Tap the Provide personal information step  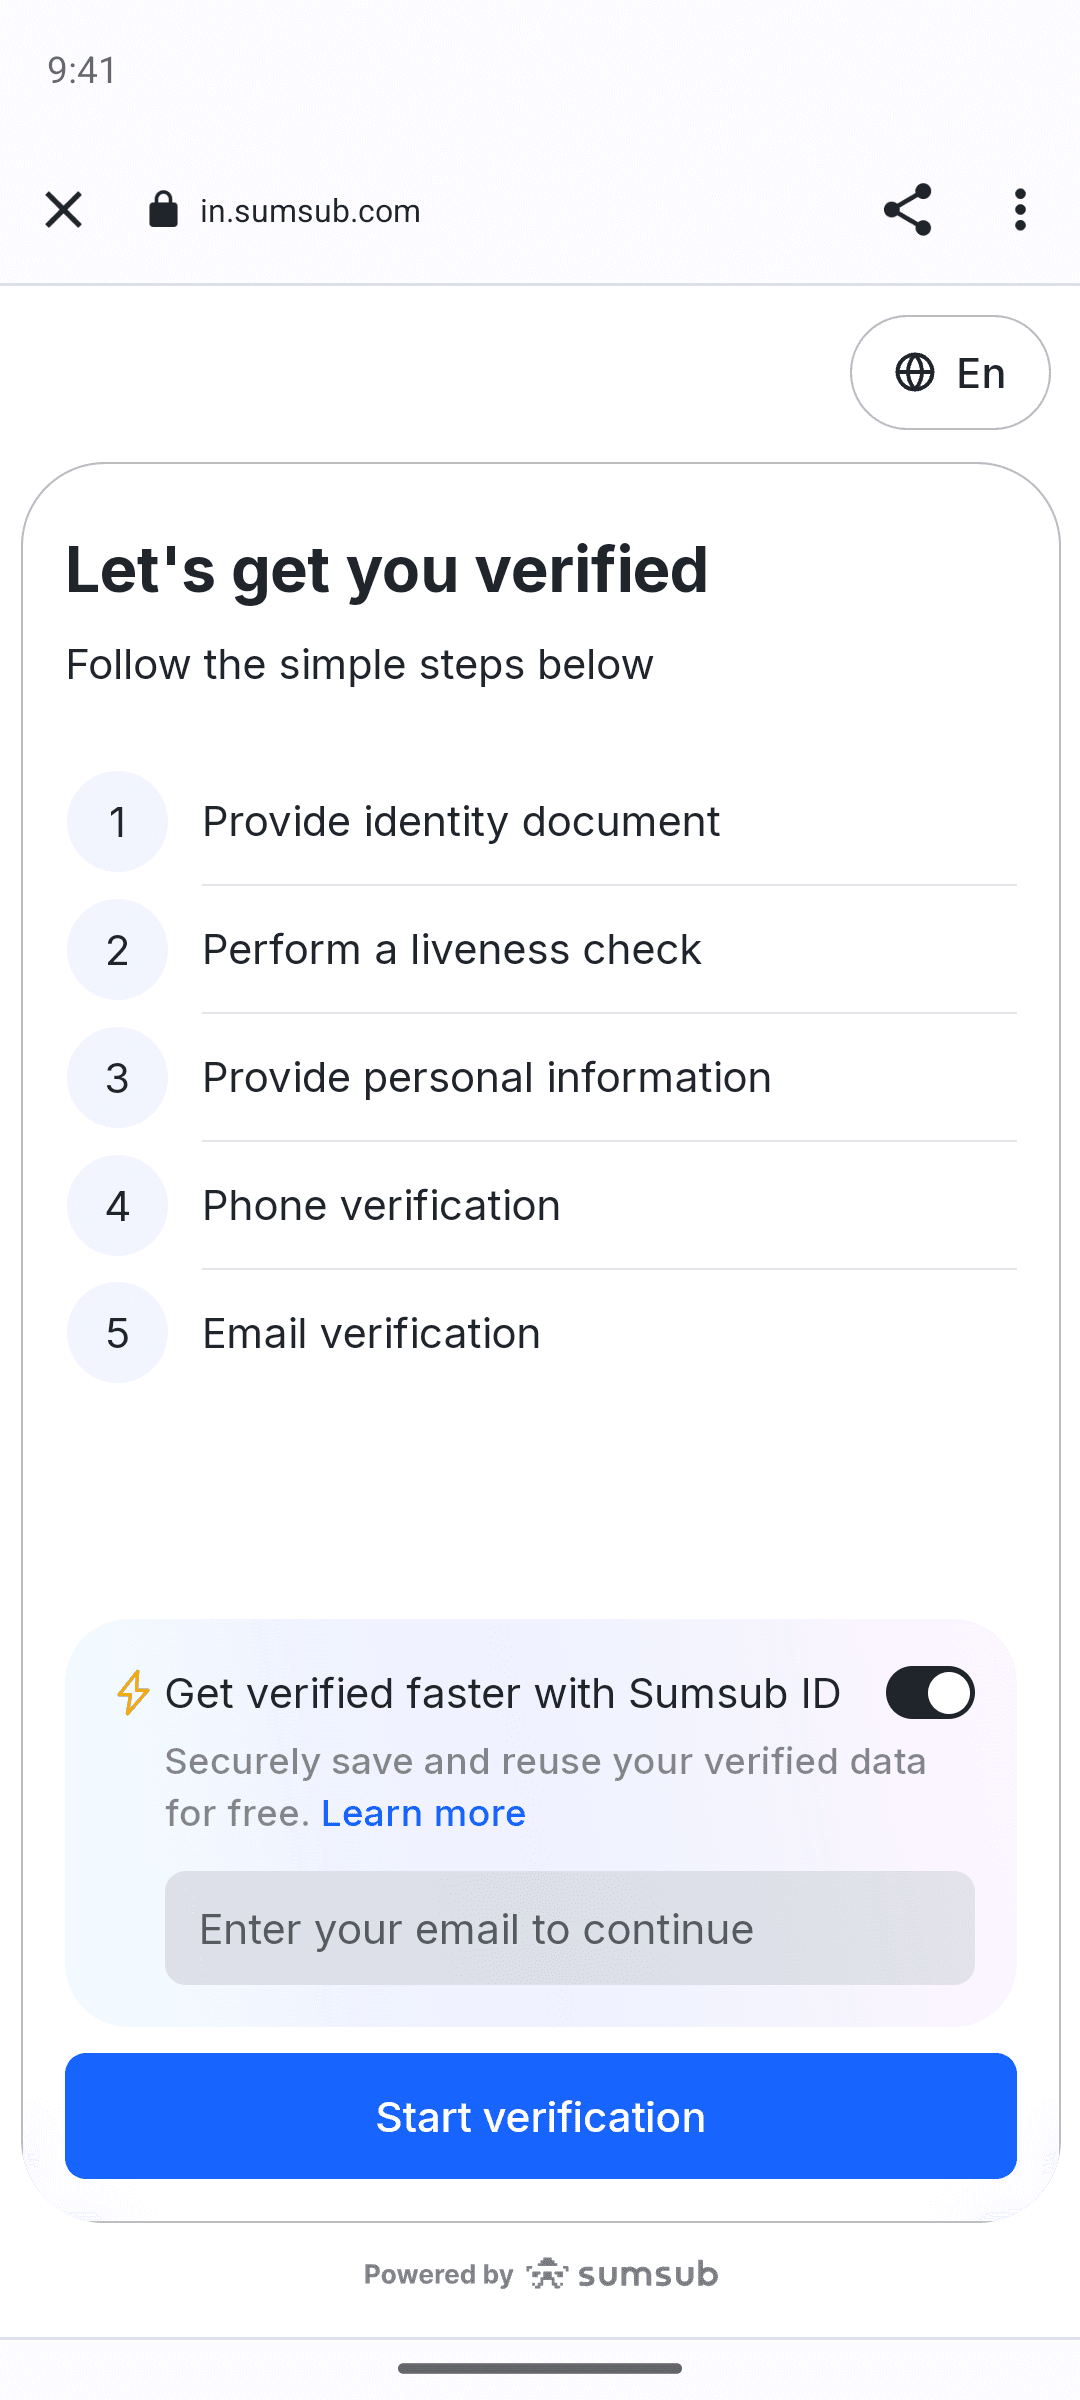click(x=487, y=1077)
